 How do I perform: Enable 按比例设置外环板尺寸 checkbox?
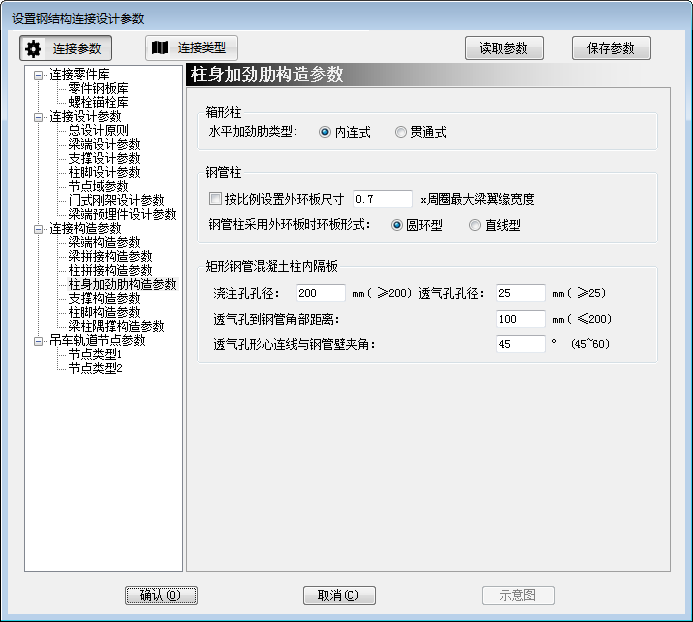tap(215, 199)
